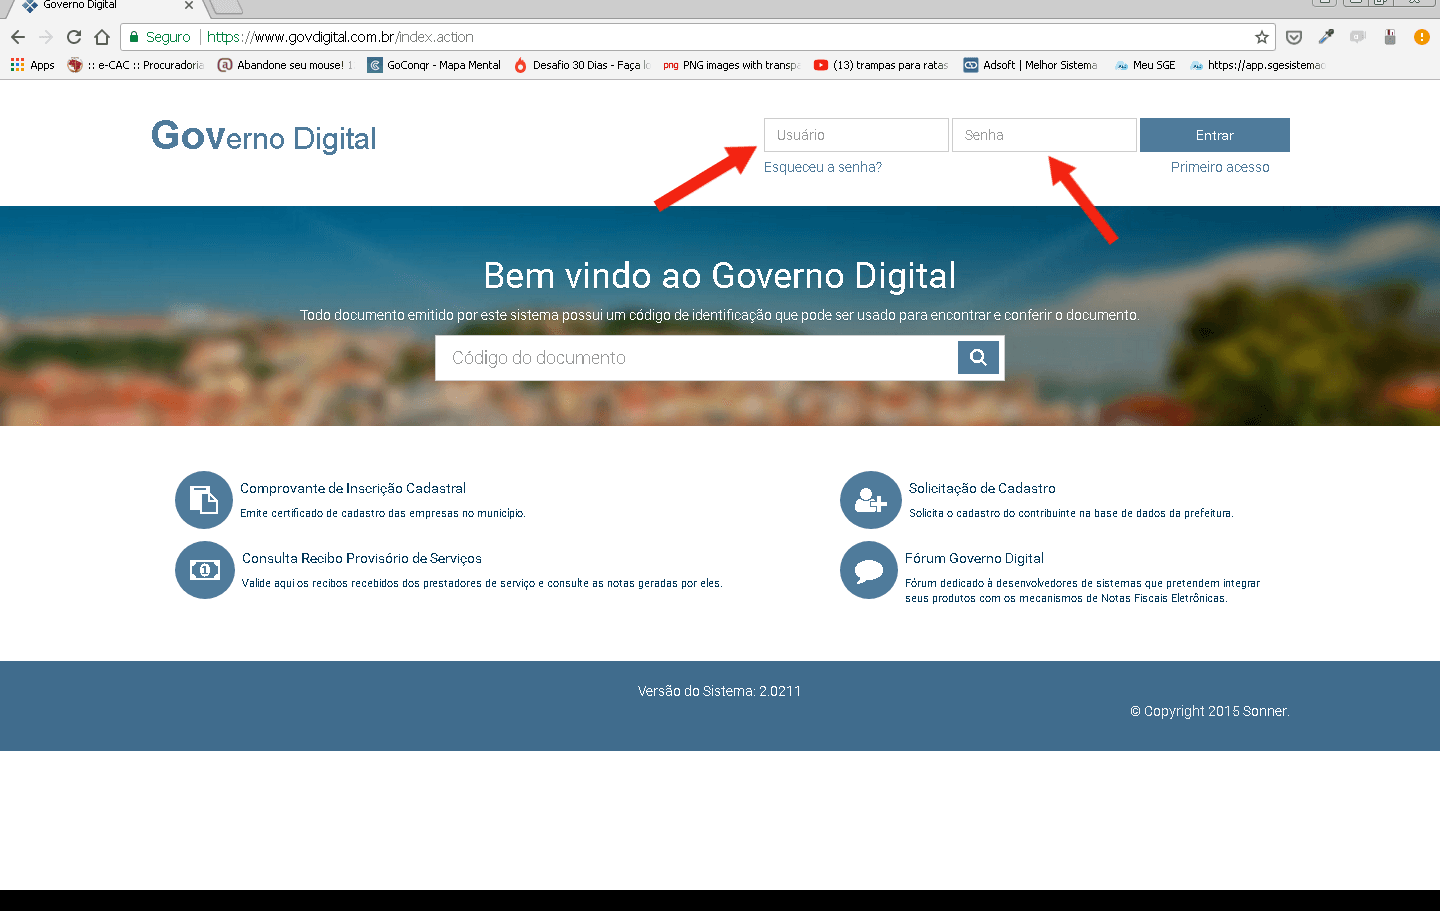The image size is (1440, 911).
Task: Open the Fórum Governo Digital chat icon
Action: 869,570
